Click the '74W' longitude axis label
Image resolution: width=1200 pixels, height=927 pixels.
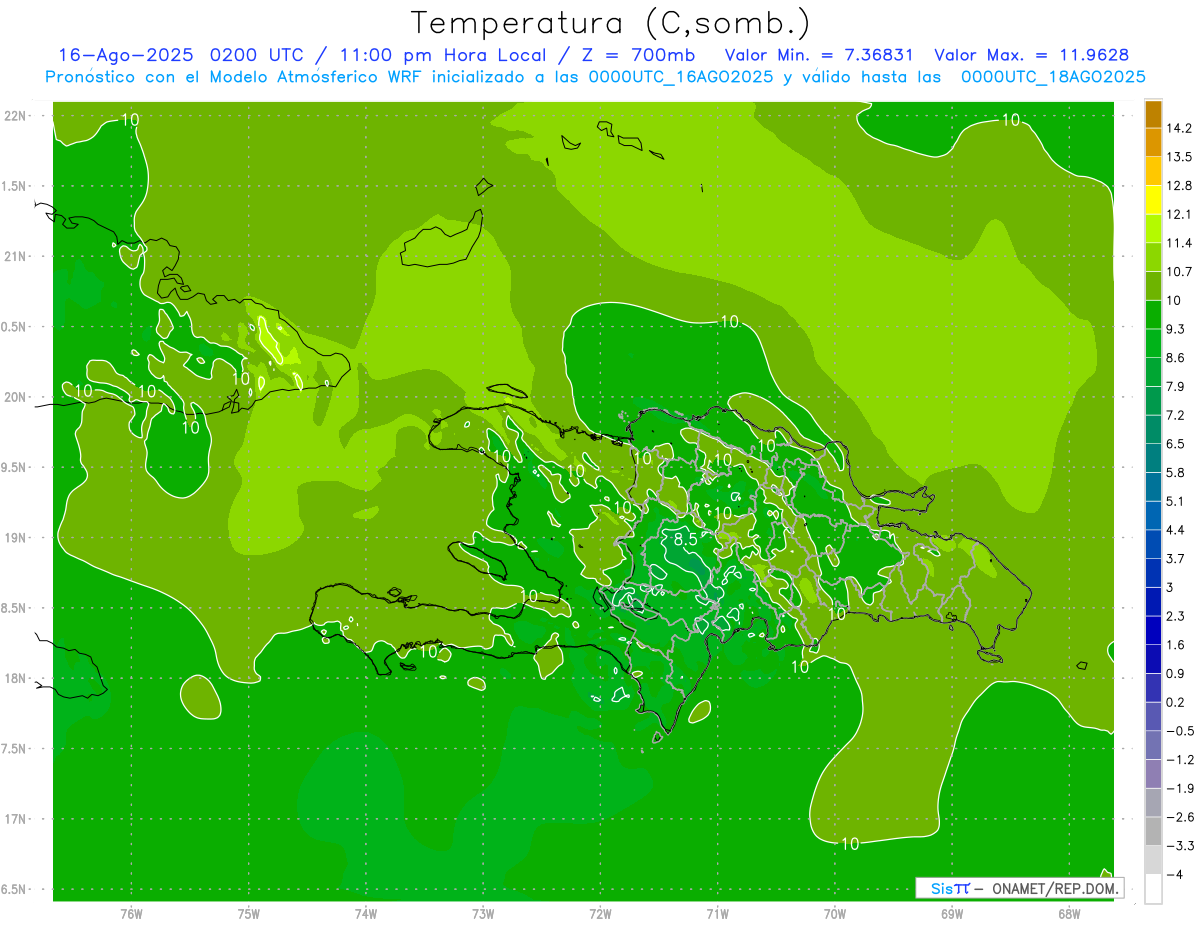point(366,914)
